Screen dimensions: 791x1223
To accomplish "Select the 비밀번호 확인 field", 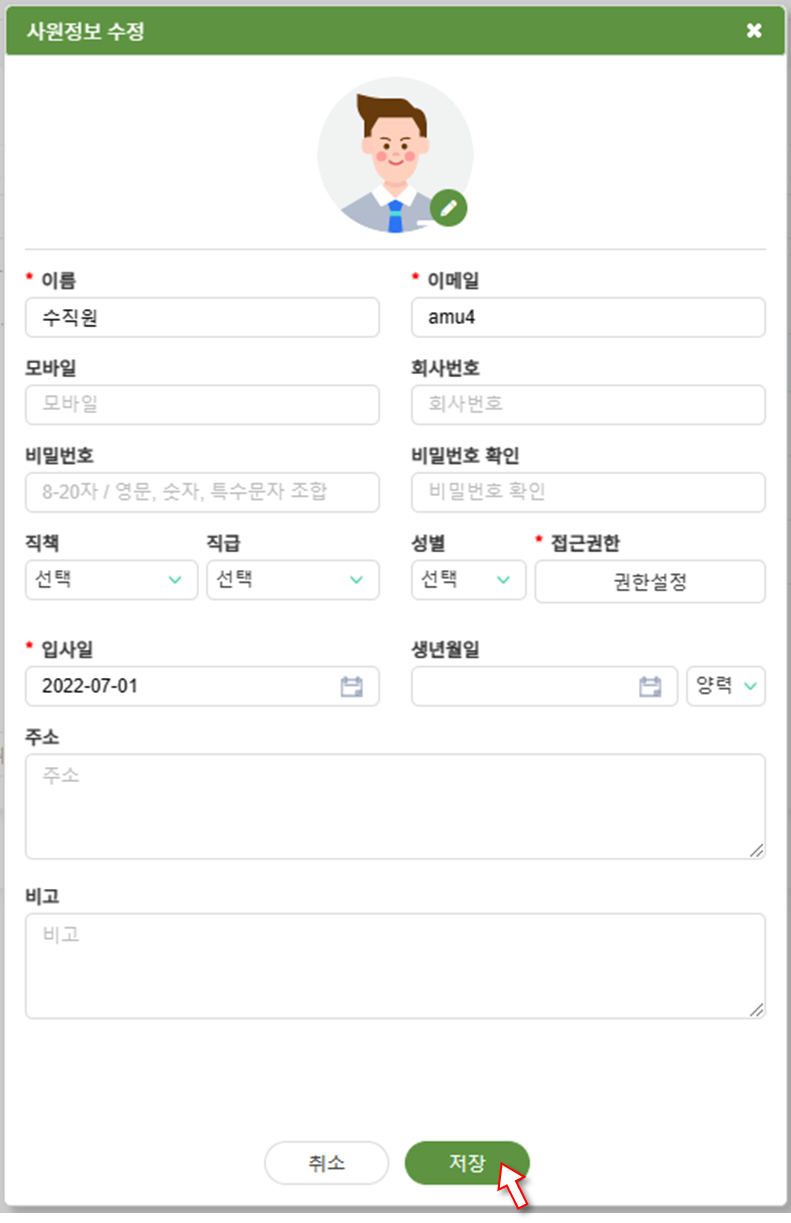I will point(588,492).
